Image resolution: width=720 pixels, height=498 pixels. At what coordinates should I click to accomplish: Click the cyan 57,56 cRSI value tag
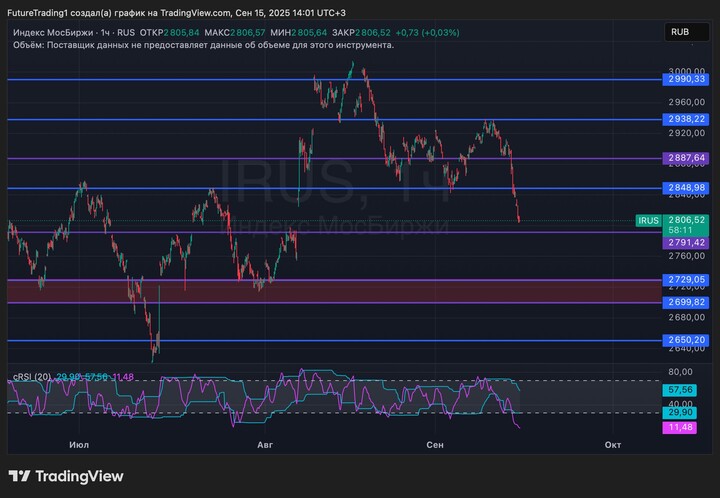(x=680, y=390)
